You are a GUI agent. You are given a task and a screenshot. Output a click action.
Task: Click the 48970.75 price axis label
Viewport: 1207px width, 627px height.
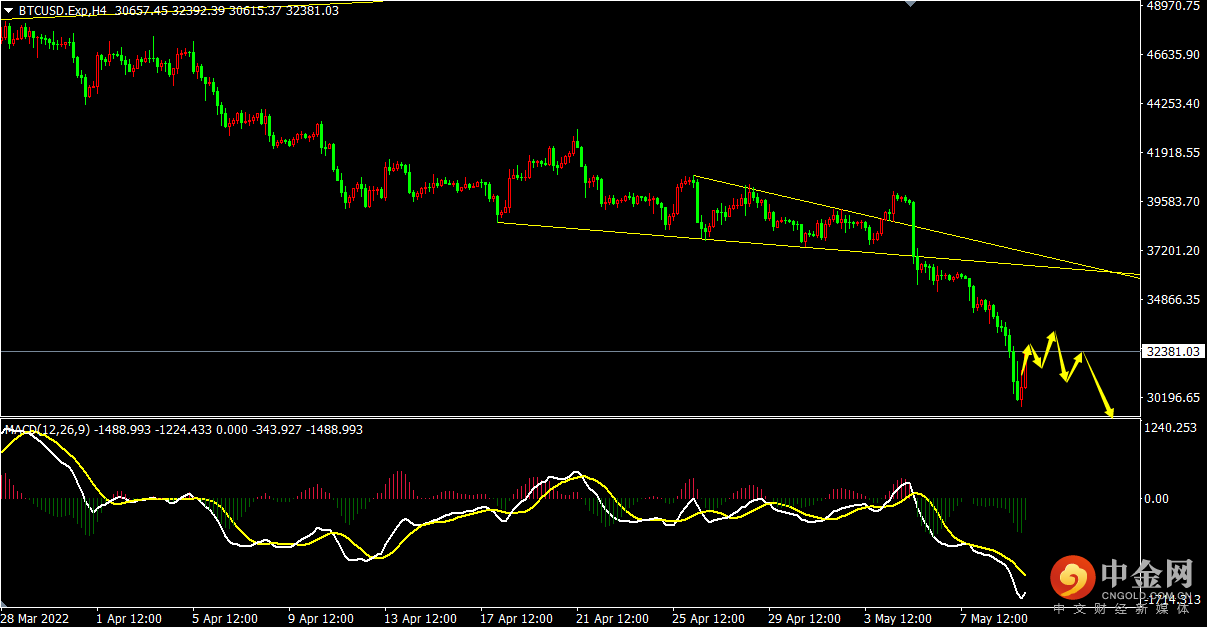1172,6
